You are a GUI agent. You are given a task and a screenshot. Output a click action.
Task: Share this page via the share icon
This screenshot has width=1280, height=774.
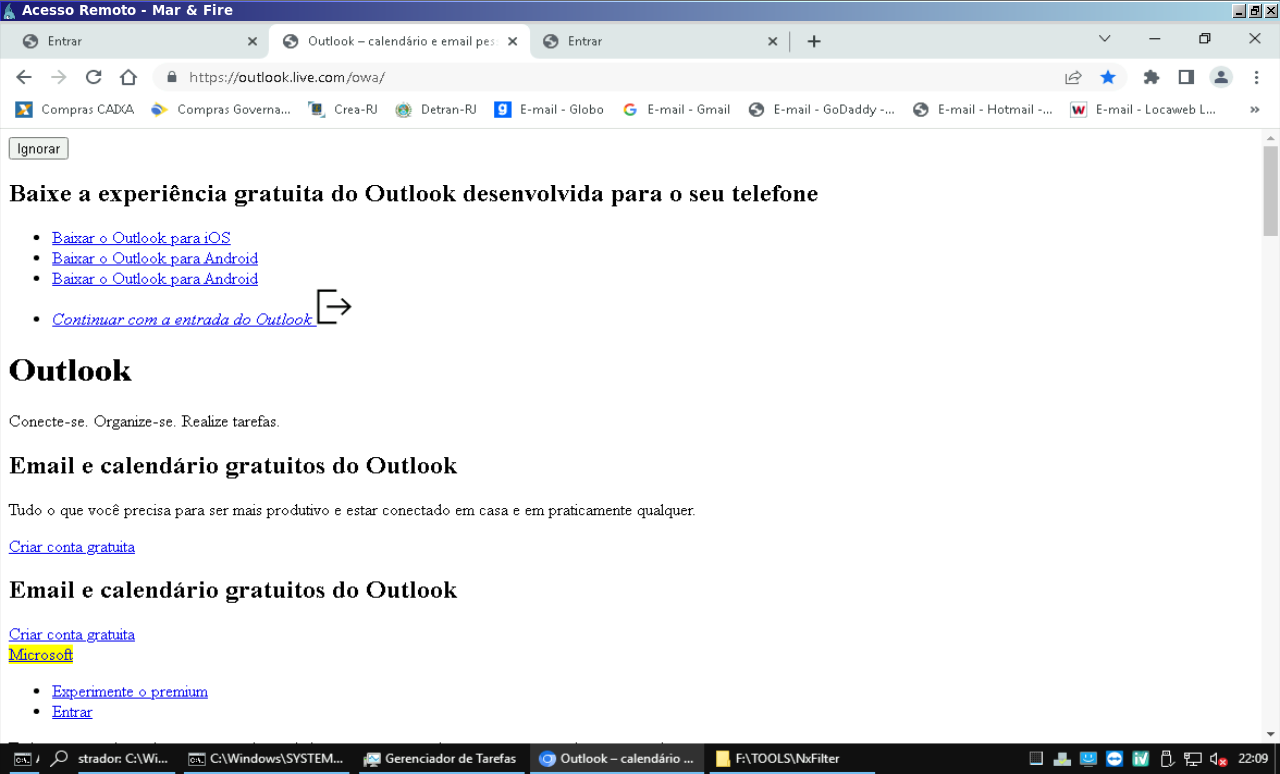click(1073, 77)
